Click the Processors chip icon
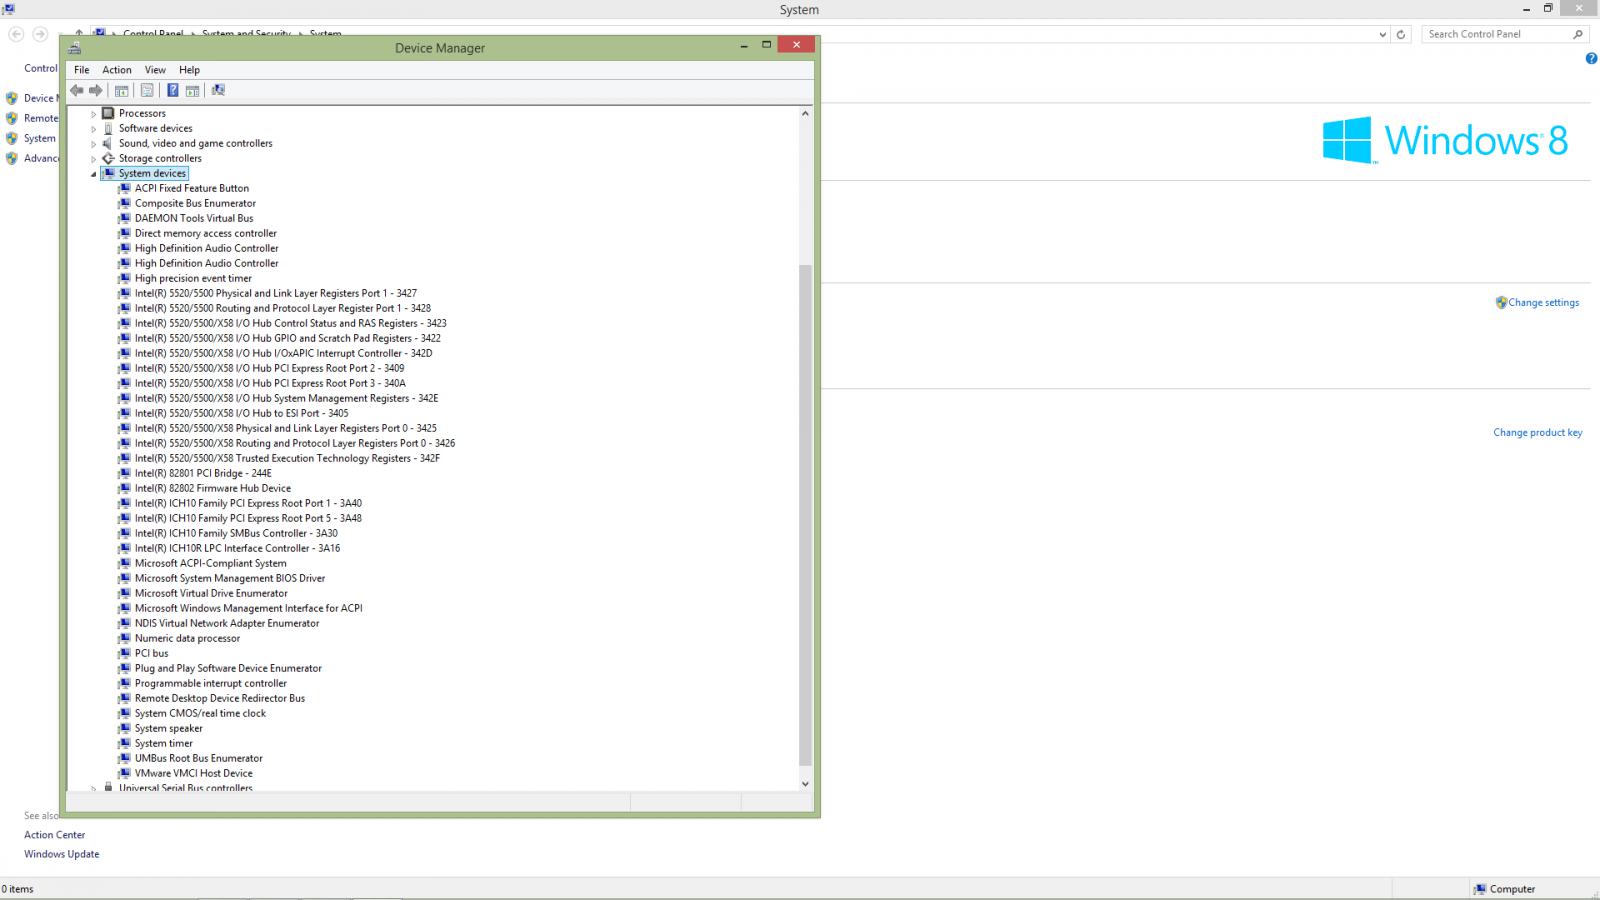 tap(108, 113)
